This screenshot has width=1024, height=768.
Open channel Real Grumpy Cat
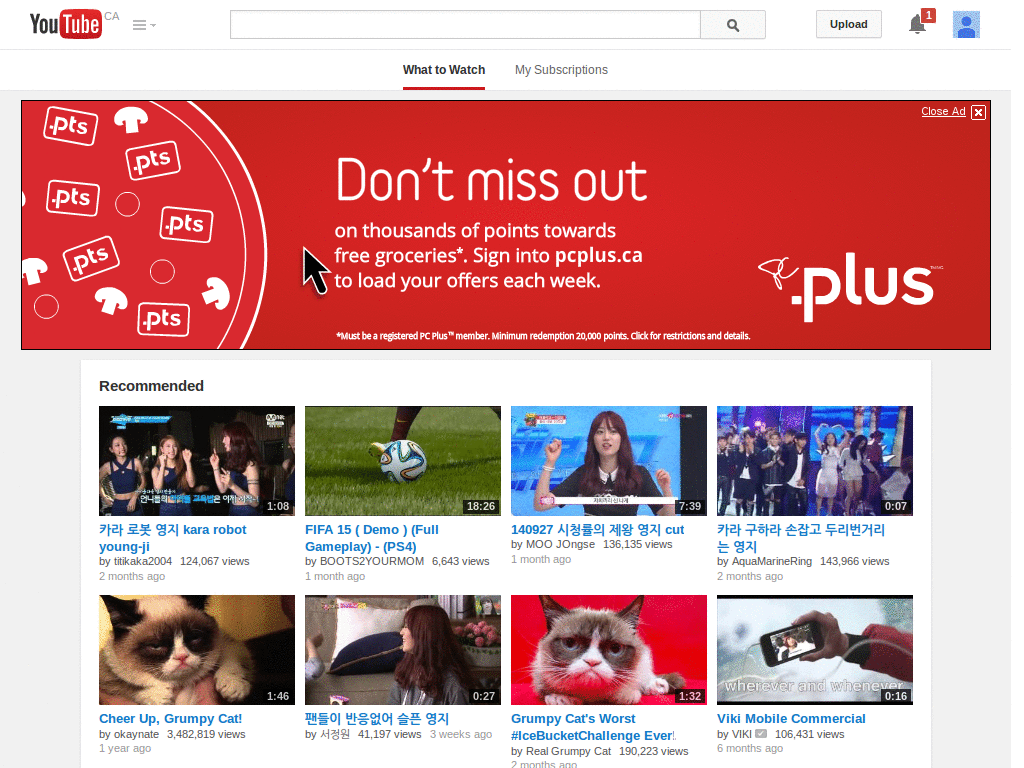[x=568, y=751]
